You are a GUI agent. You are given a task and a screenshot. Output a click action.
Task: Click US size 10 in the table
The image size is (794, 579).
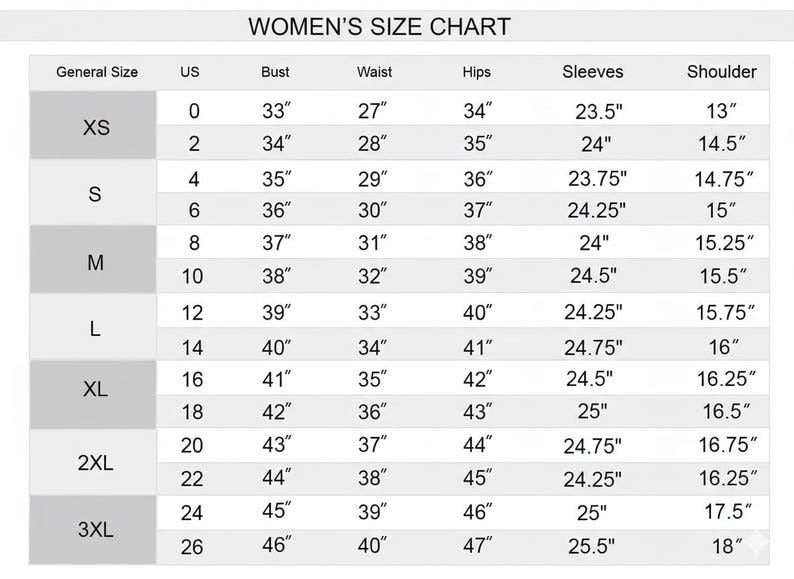[x=192, y=276]
